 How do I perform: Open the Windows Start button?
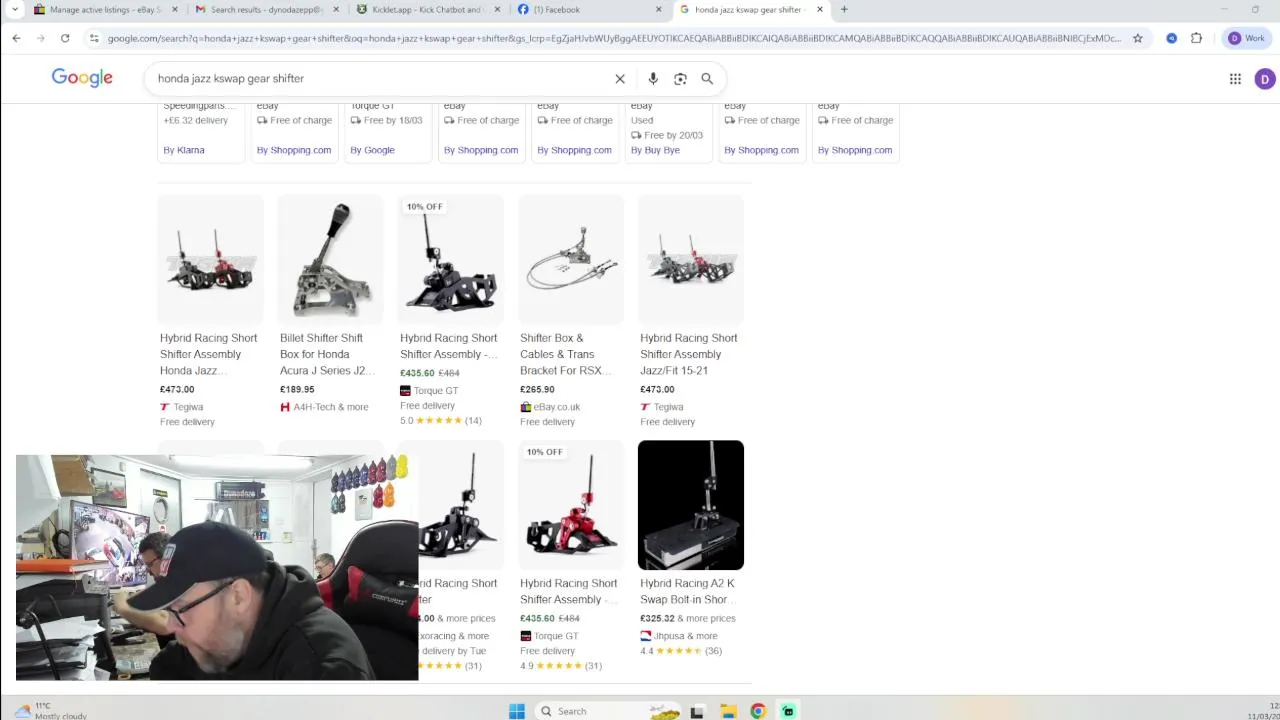pos(517,711)
